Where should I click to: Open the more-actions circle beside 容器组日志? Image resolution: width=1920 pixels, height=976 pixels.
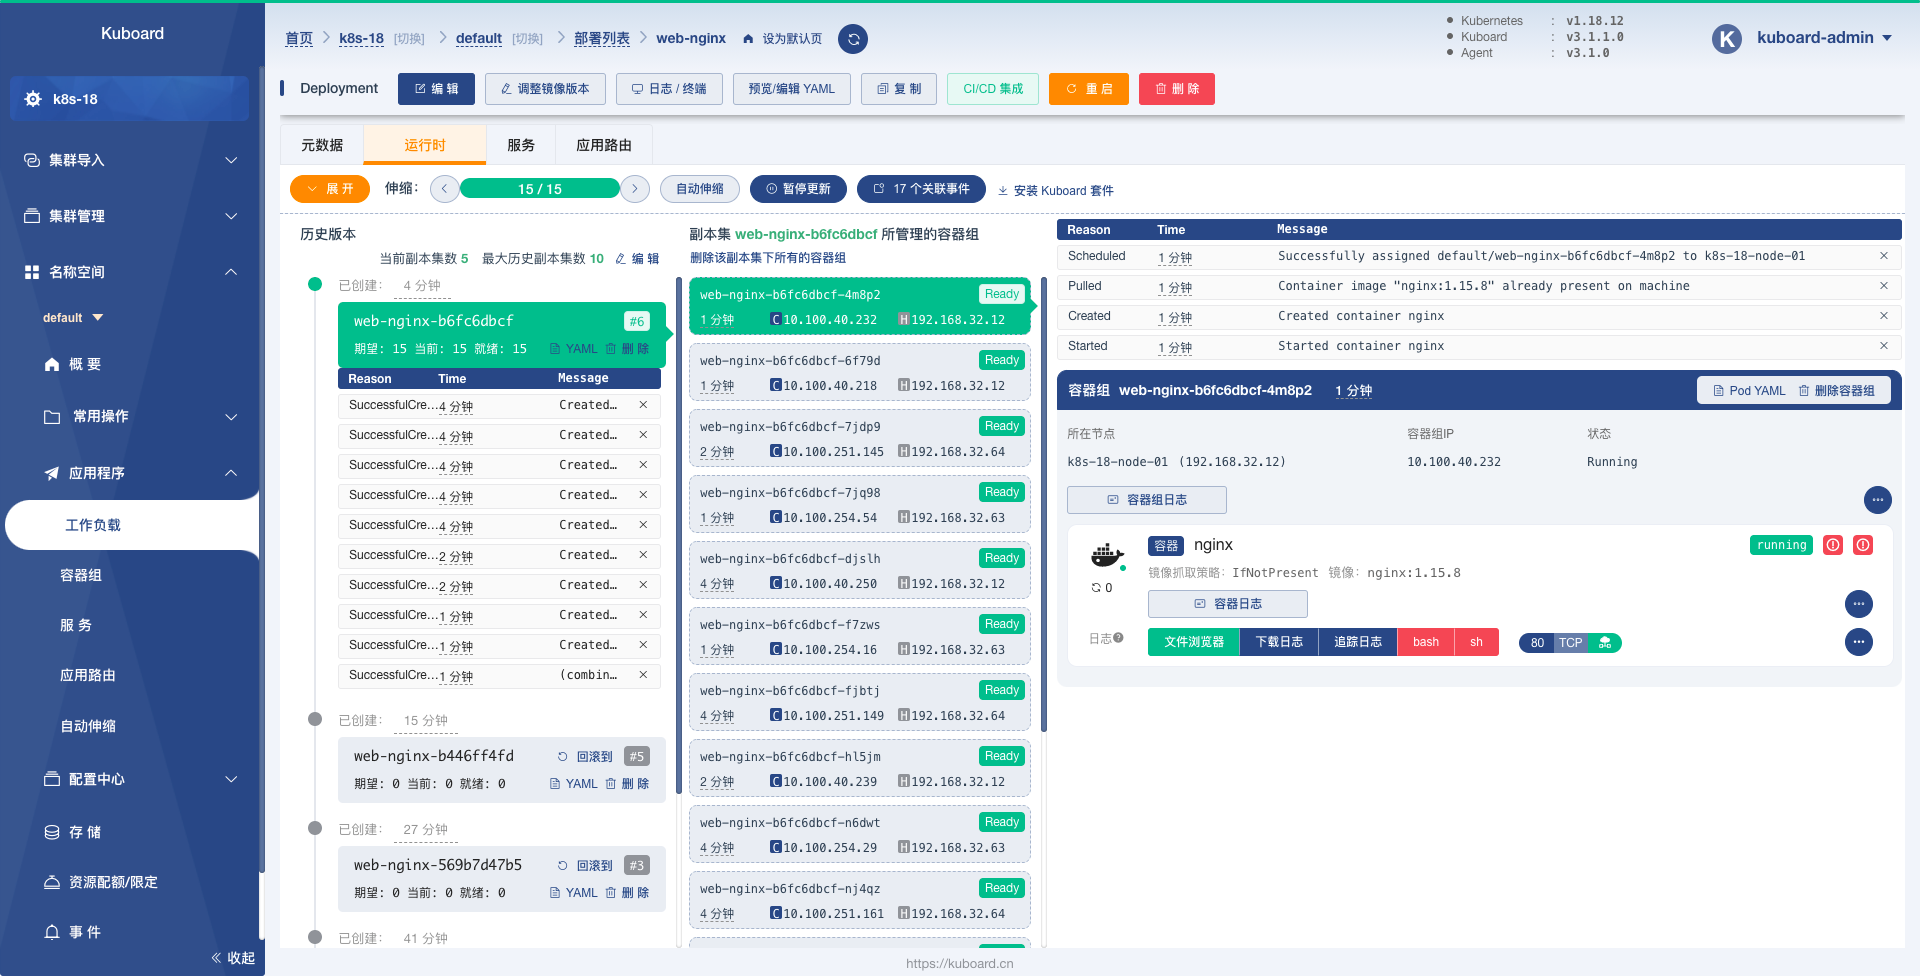(x=1878, y=499)
